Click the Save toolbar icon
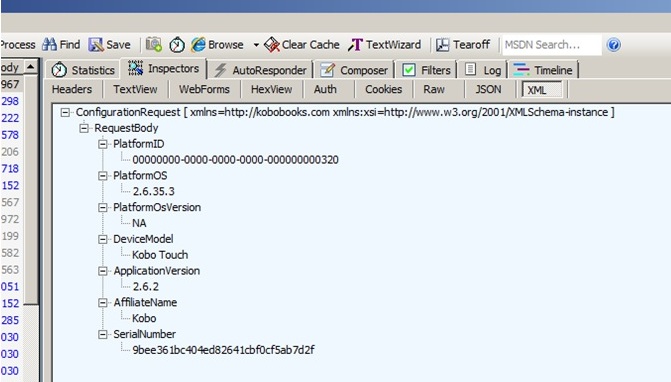This screenshot has height=382, width=671. coord(96,44)
